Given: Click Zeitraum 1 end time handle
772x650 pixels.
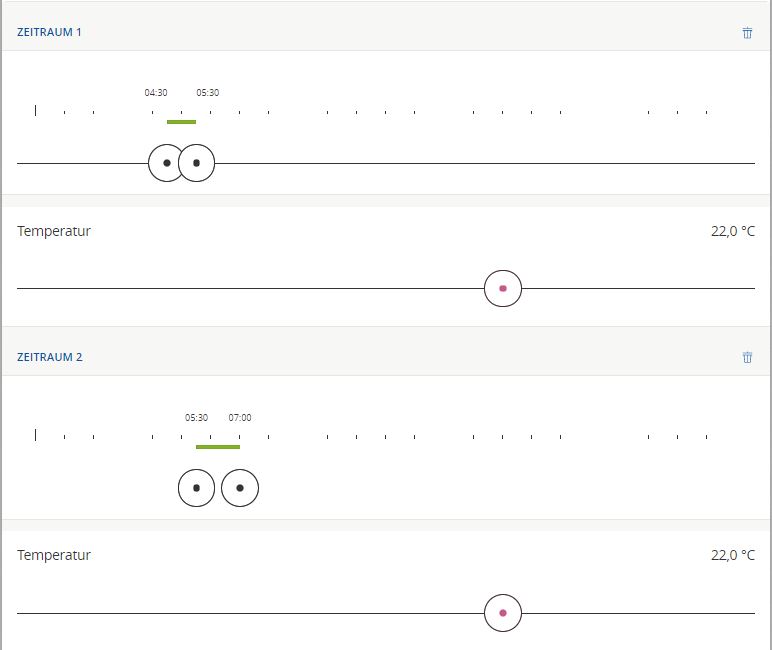Looking at the screenshot, I should pos(197,163).
